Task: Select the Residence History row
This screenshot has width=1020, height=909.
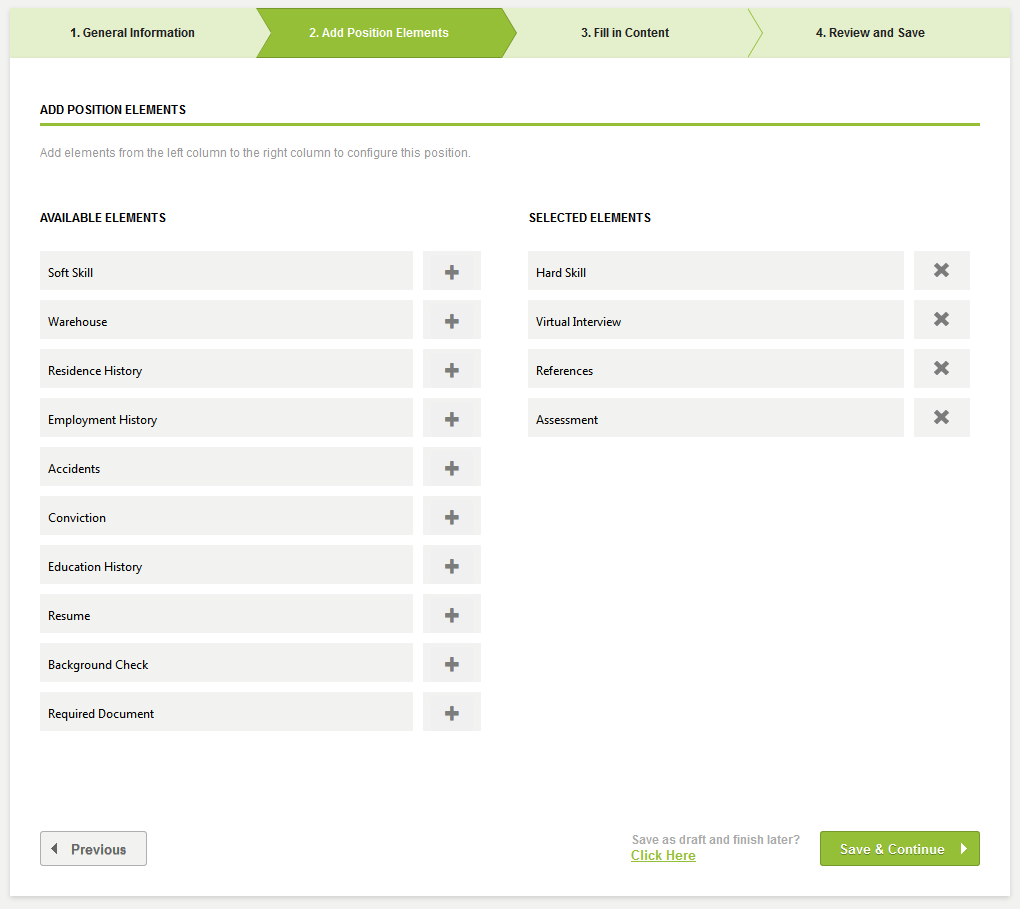Action: click(x=226, y=369)
